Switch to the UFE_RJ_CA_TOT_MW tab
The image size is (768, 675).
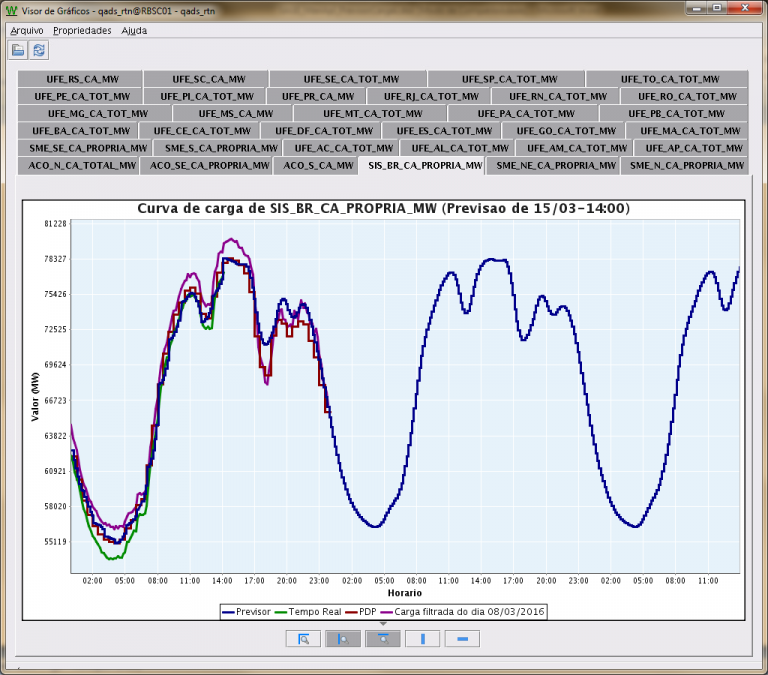pyautogui.click(x=430, y=97)
